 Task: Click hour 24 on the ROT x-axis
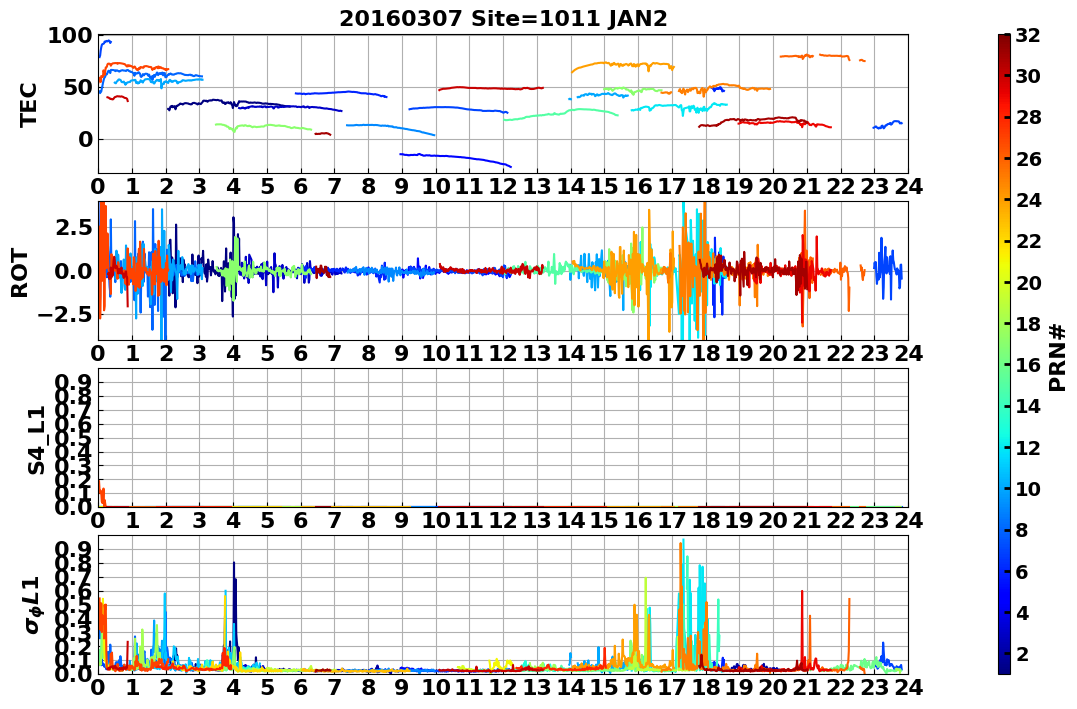908,352
